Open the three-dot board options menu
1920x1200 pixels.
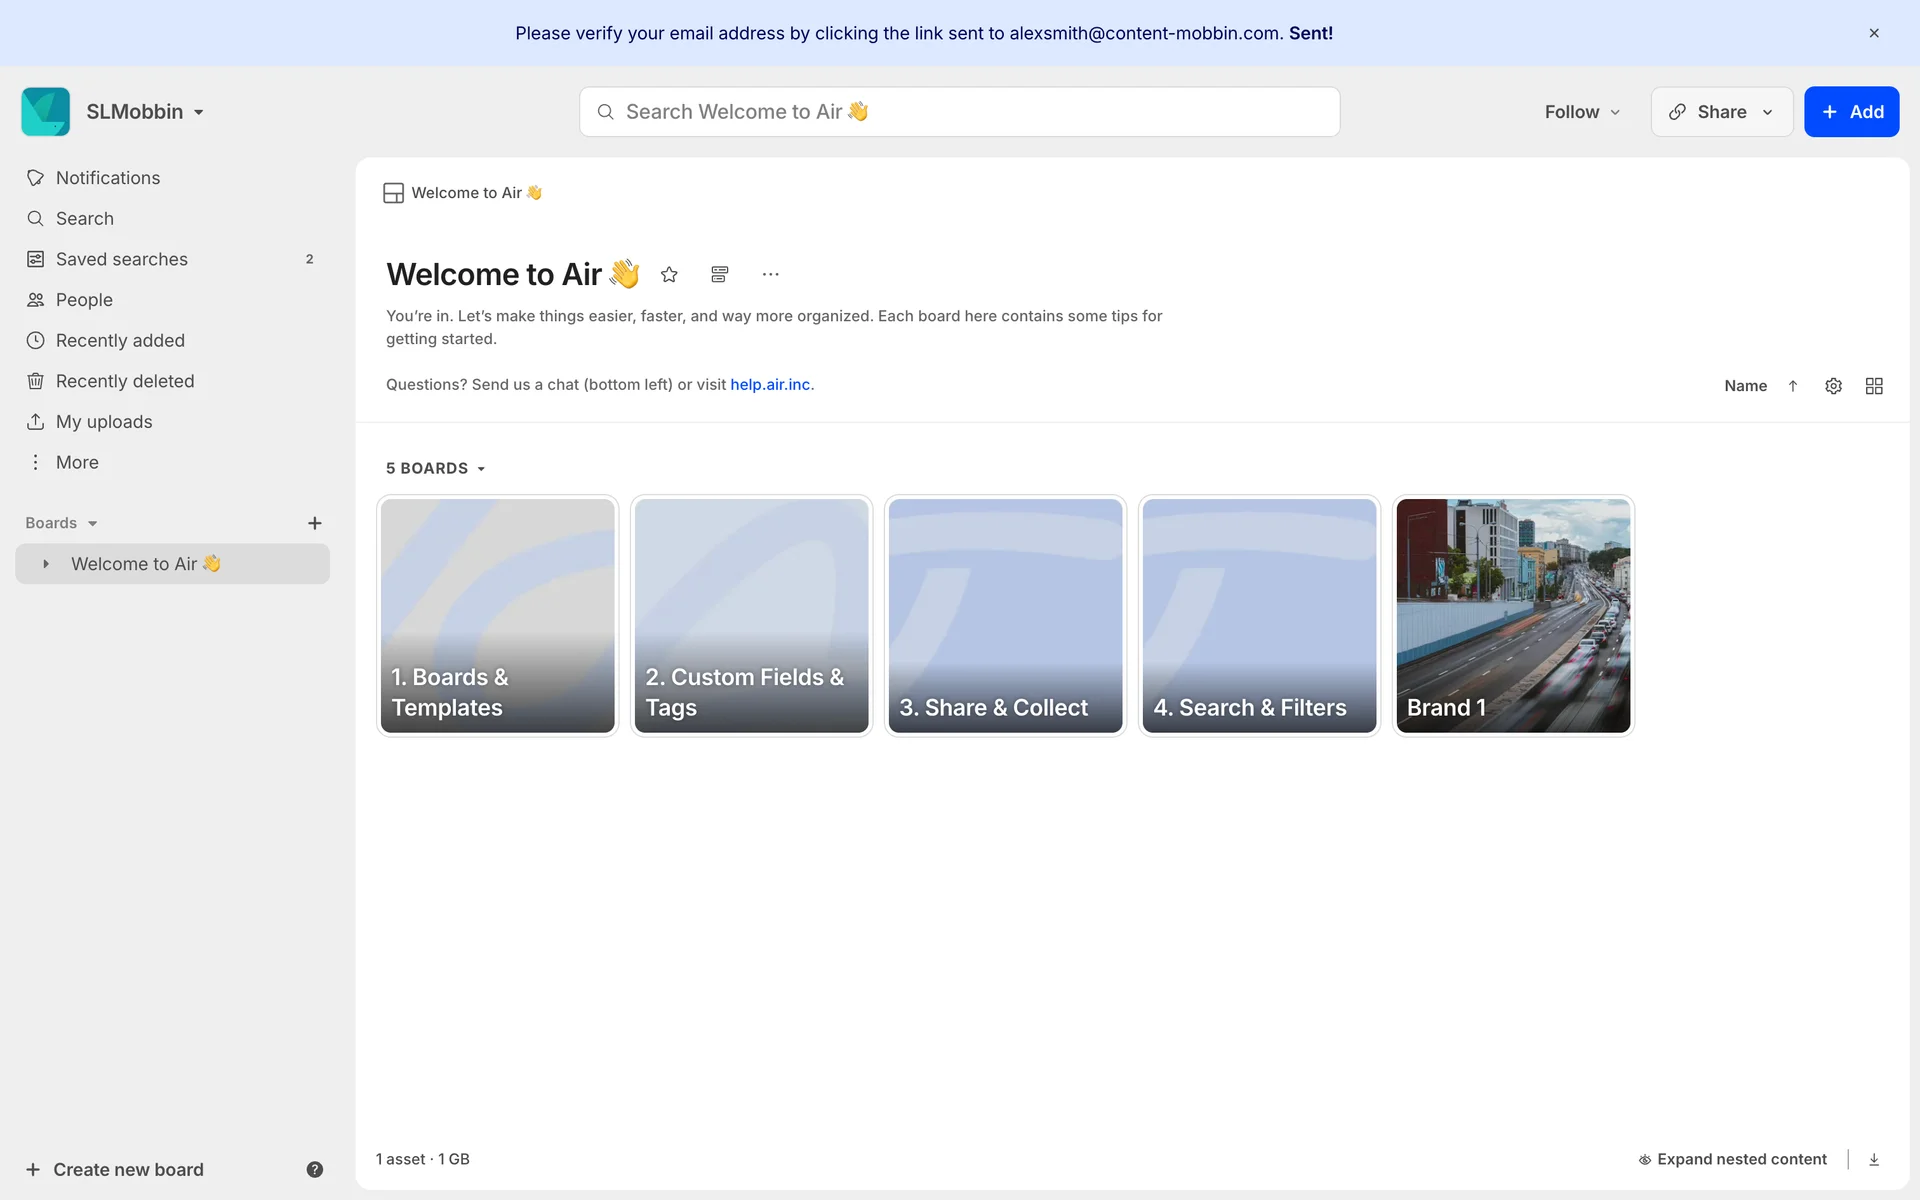click(770, 274)
